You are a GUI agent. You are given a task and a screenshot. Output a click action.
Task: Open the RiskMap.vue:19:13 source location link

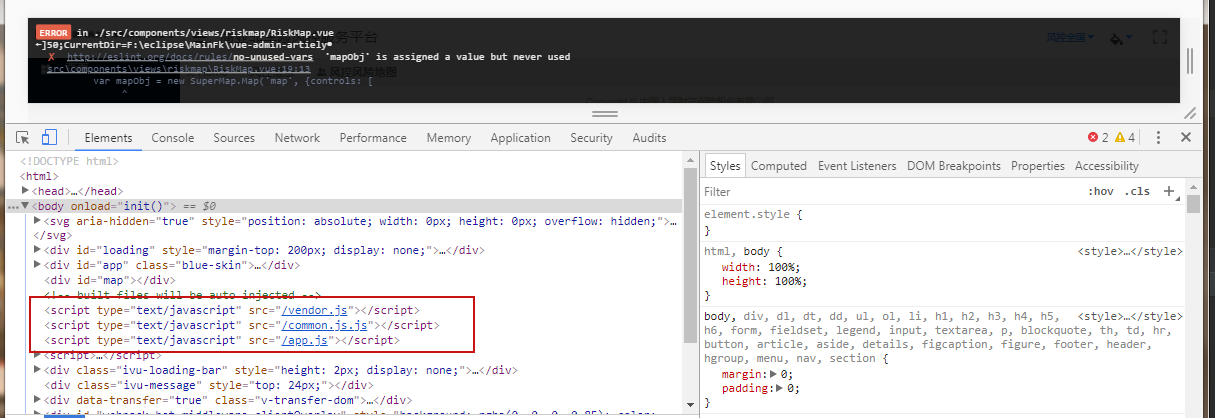click(x=179, y=70)
